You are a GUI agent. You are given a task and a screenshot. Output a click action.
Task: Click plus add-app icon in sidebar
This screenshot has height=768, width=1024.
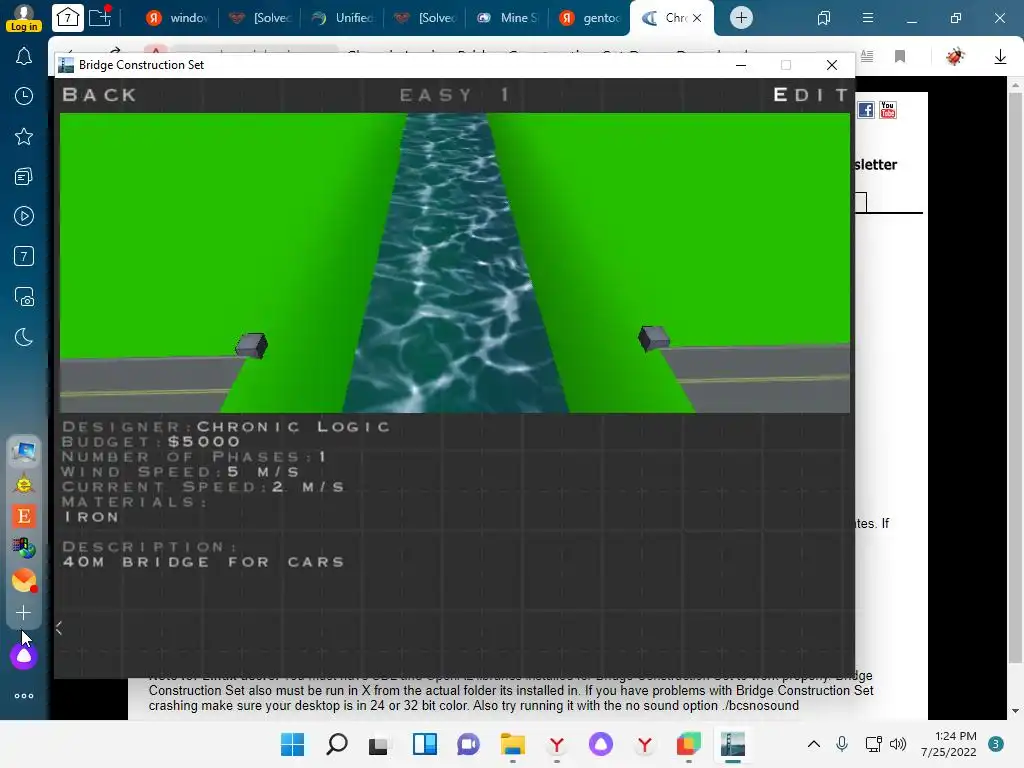click(24, 613)
